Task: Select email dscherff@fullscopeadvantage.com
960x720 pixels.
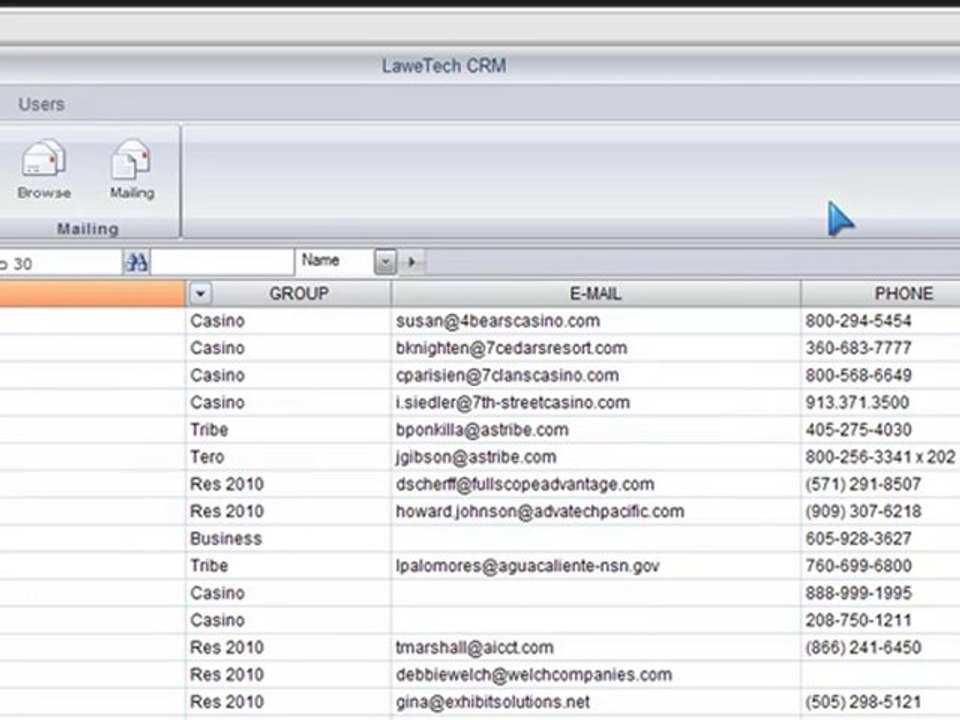Action: 525,484
